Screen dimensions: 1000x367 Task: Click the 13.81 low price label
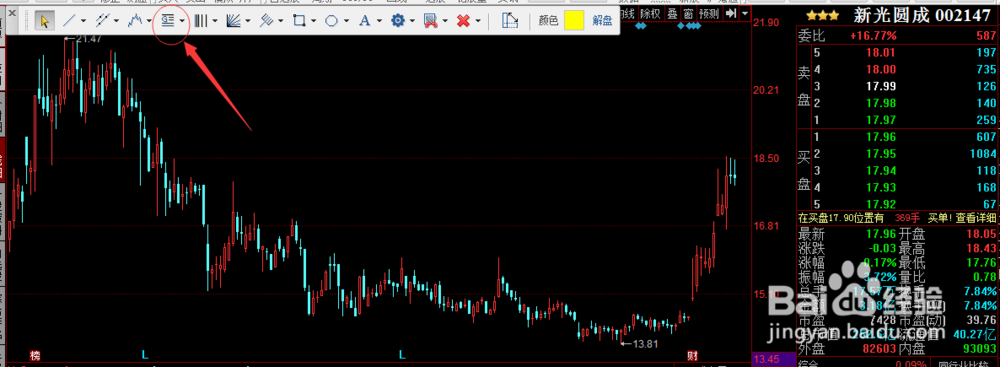coord(644,344)
